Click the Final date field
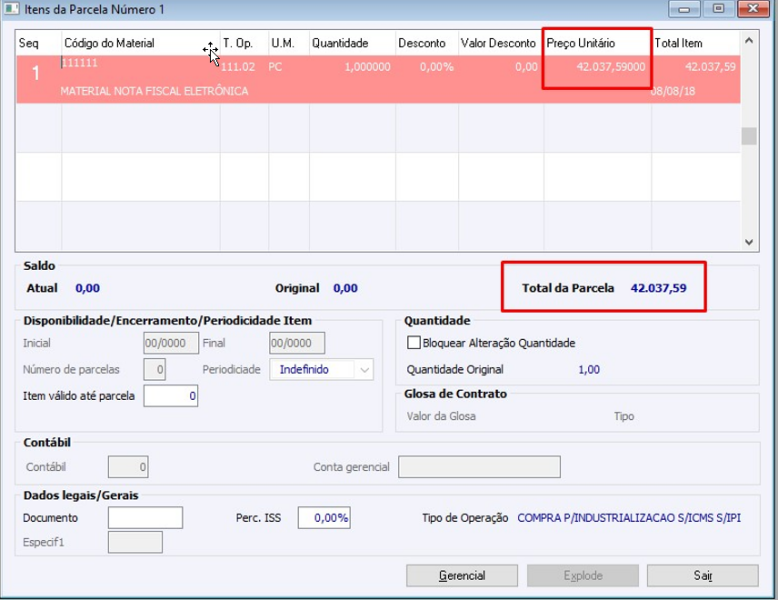The width and height of the screenshot is (778, 600). pyautogui.click(x=297, y=343)
